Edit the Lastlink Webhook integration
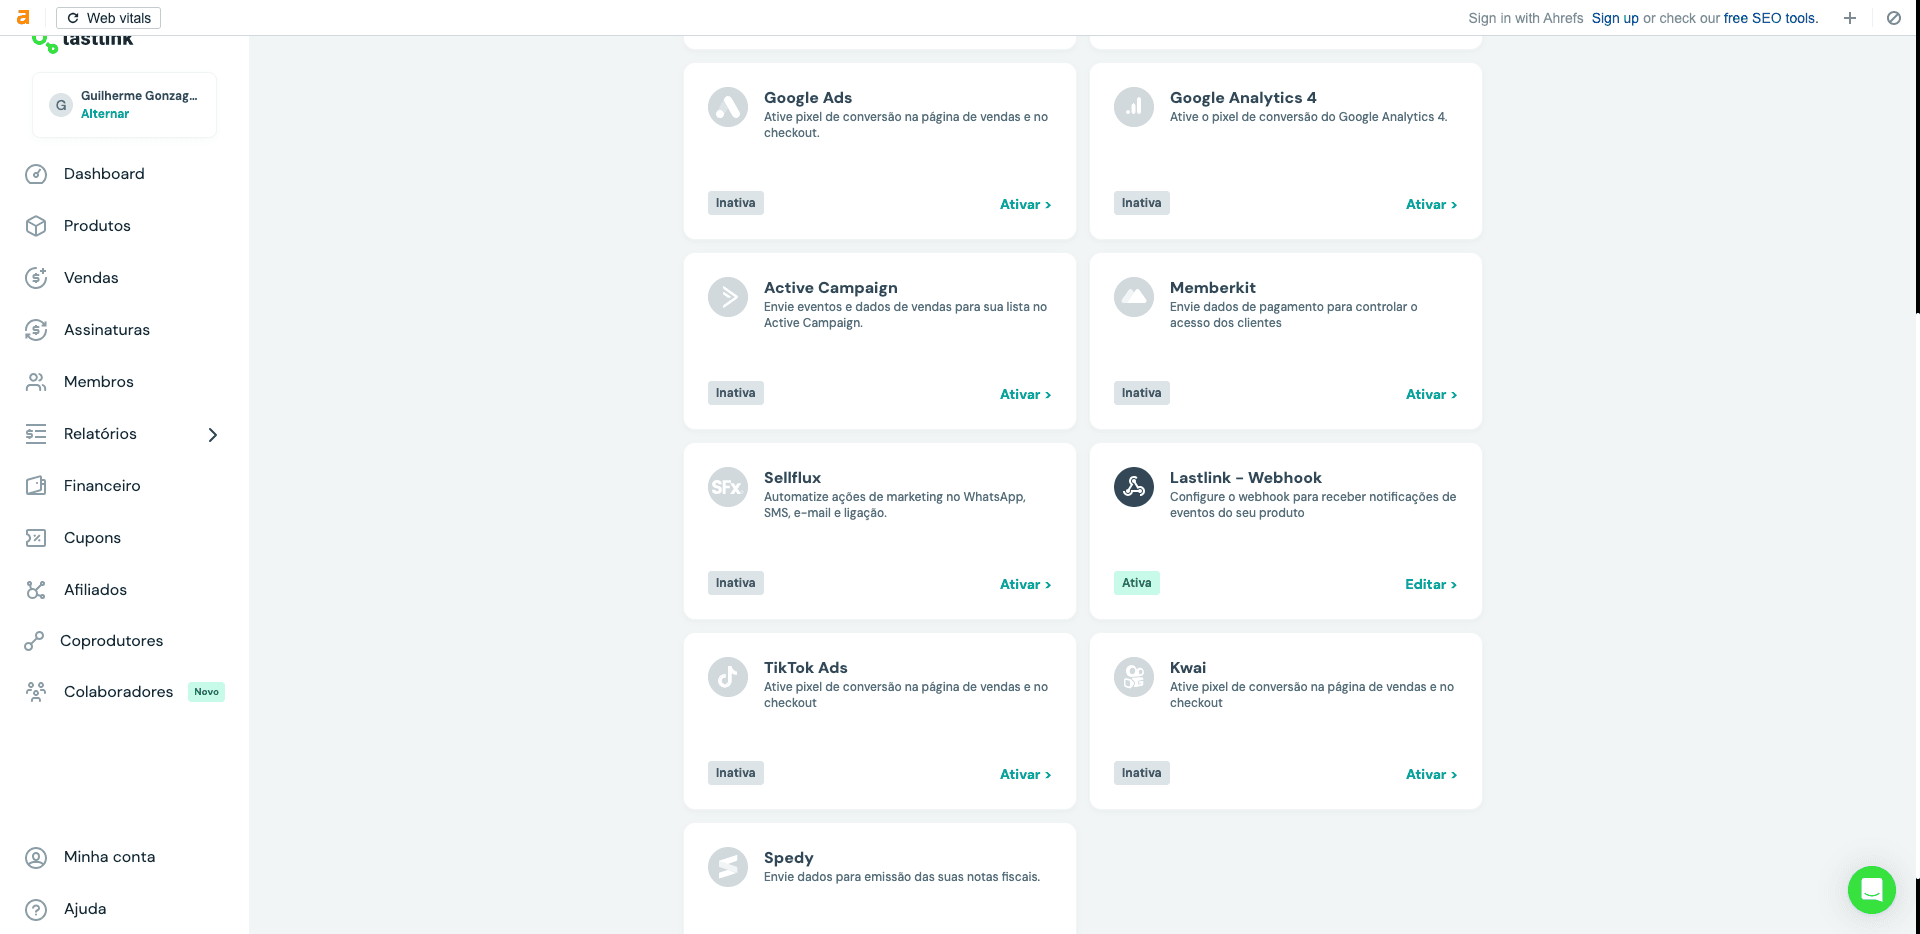1920x934 pixels. 1431,585
